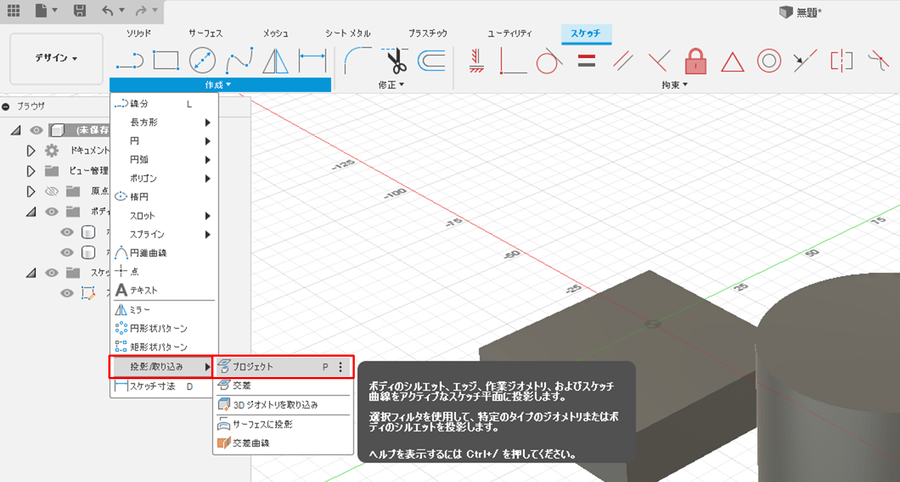Open the 修正 panel dropdown
The width and height of the screenshot is (900, 482).
[x=391, y=85]
